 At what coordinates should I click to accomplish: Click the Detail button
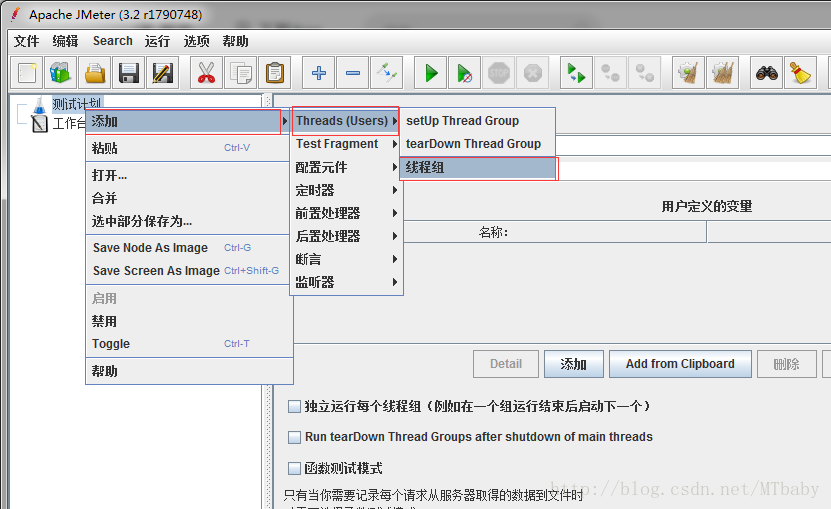click(506, 364)
